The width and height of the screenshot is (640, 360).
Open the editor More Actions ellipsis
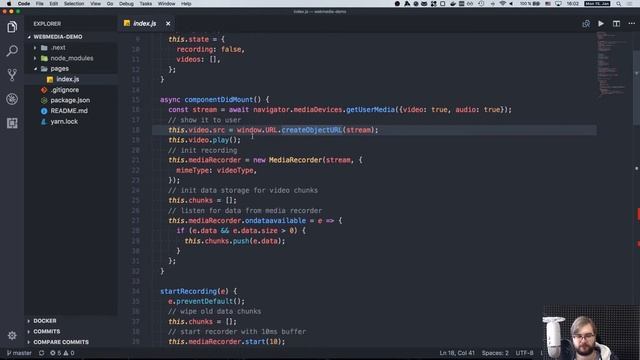[631, 24]
